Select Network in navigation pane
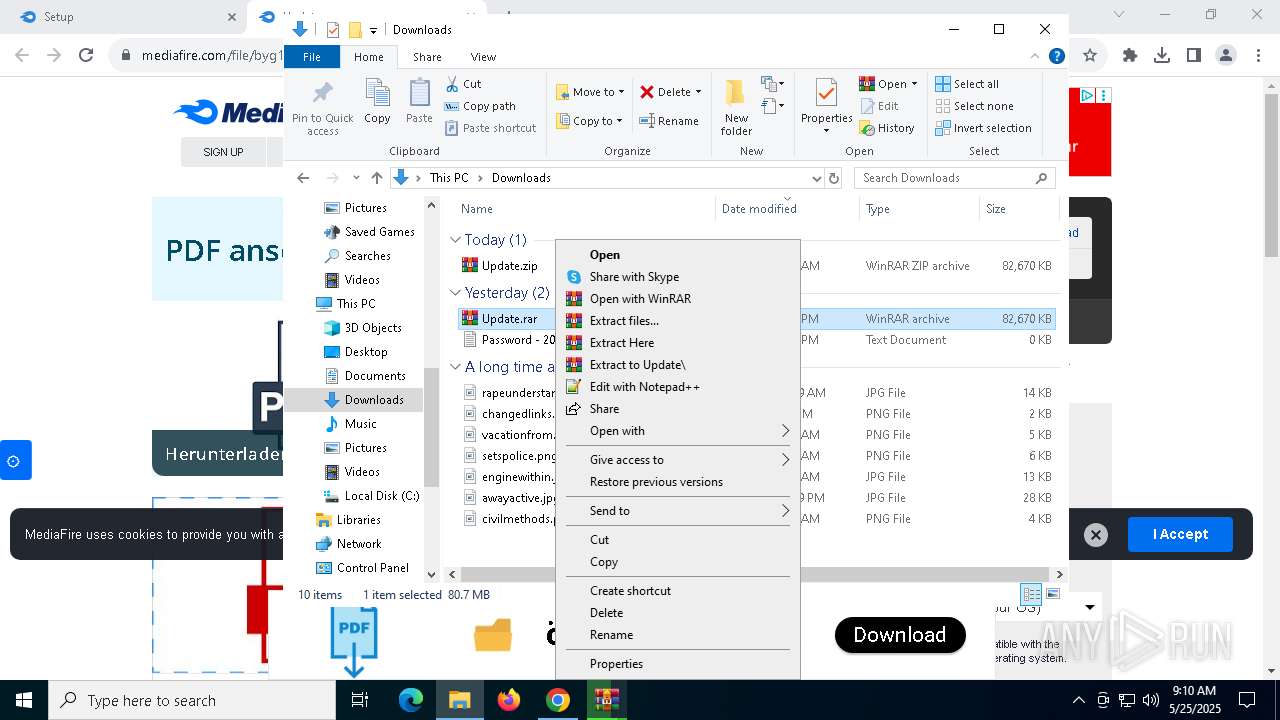The height and width of the screenshot is (720, 1280). [359, 544]
